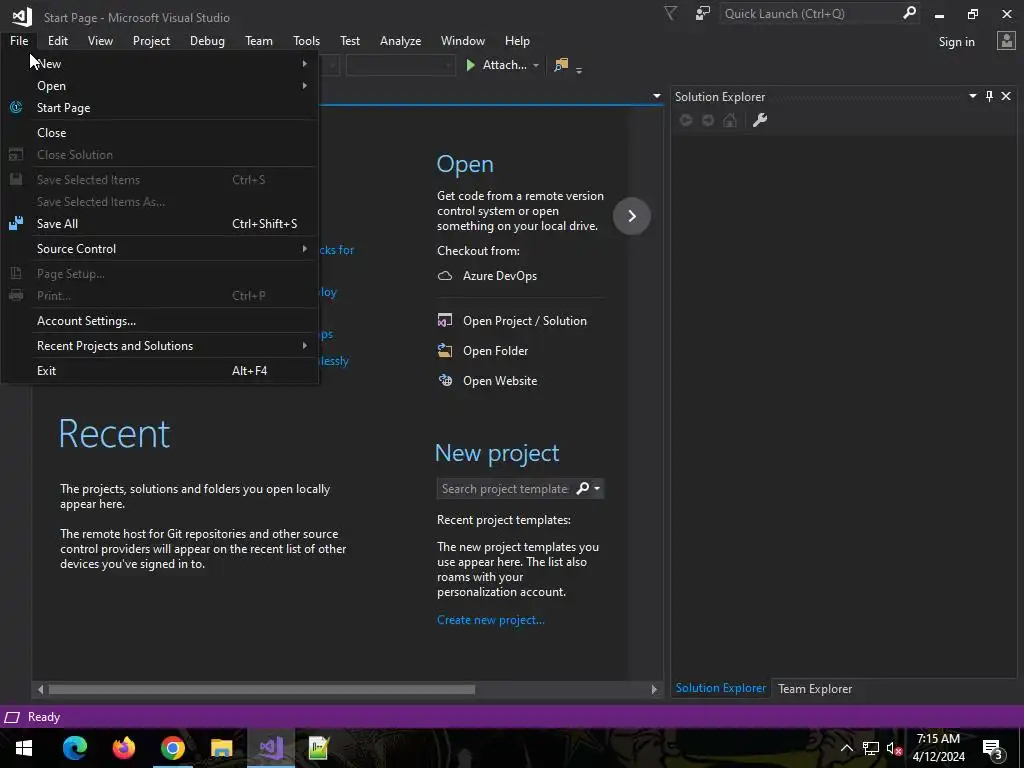This screenshot has width=1024, height=768.
Task: Click the Sign in link
Action: click(x=956, y=42)
